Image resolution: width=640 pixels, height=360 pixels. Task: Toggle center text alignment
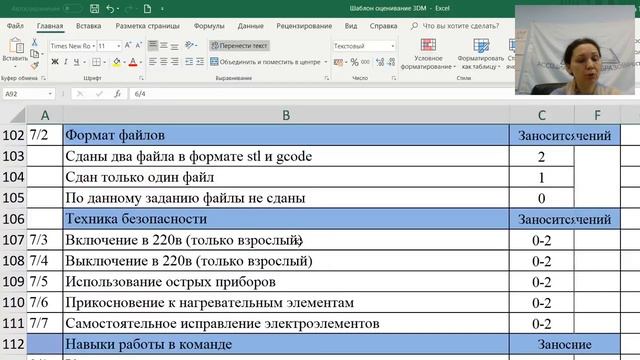(164, 62)
